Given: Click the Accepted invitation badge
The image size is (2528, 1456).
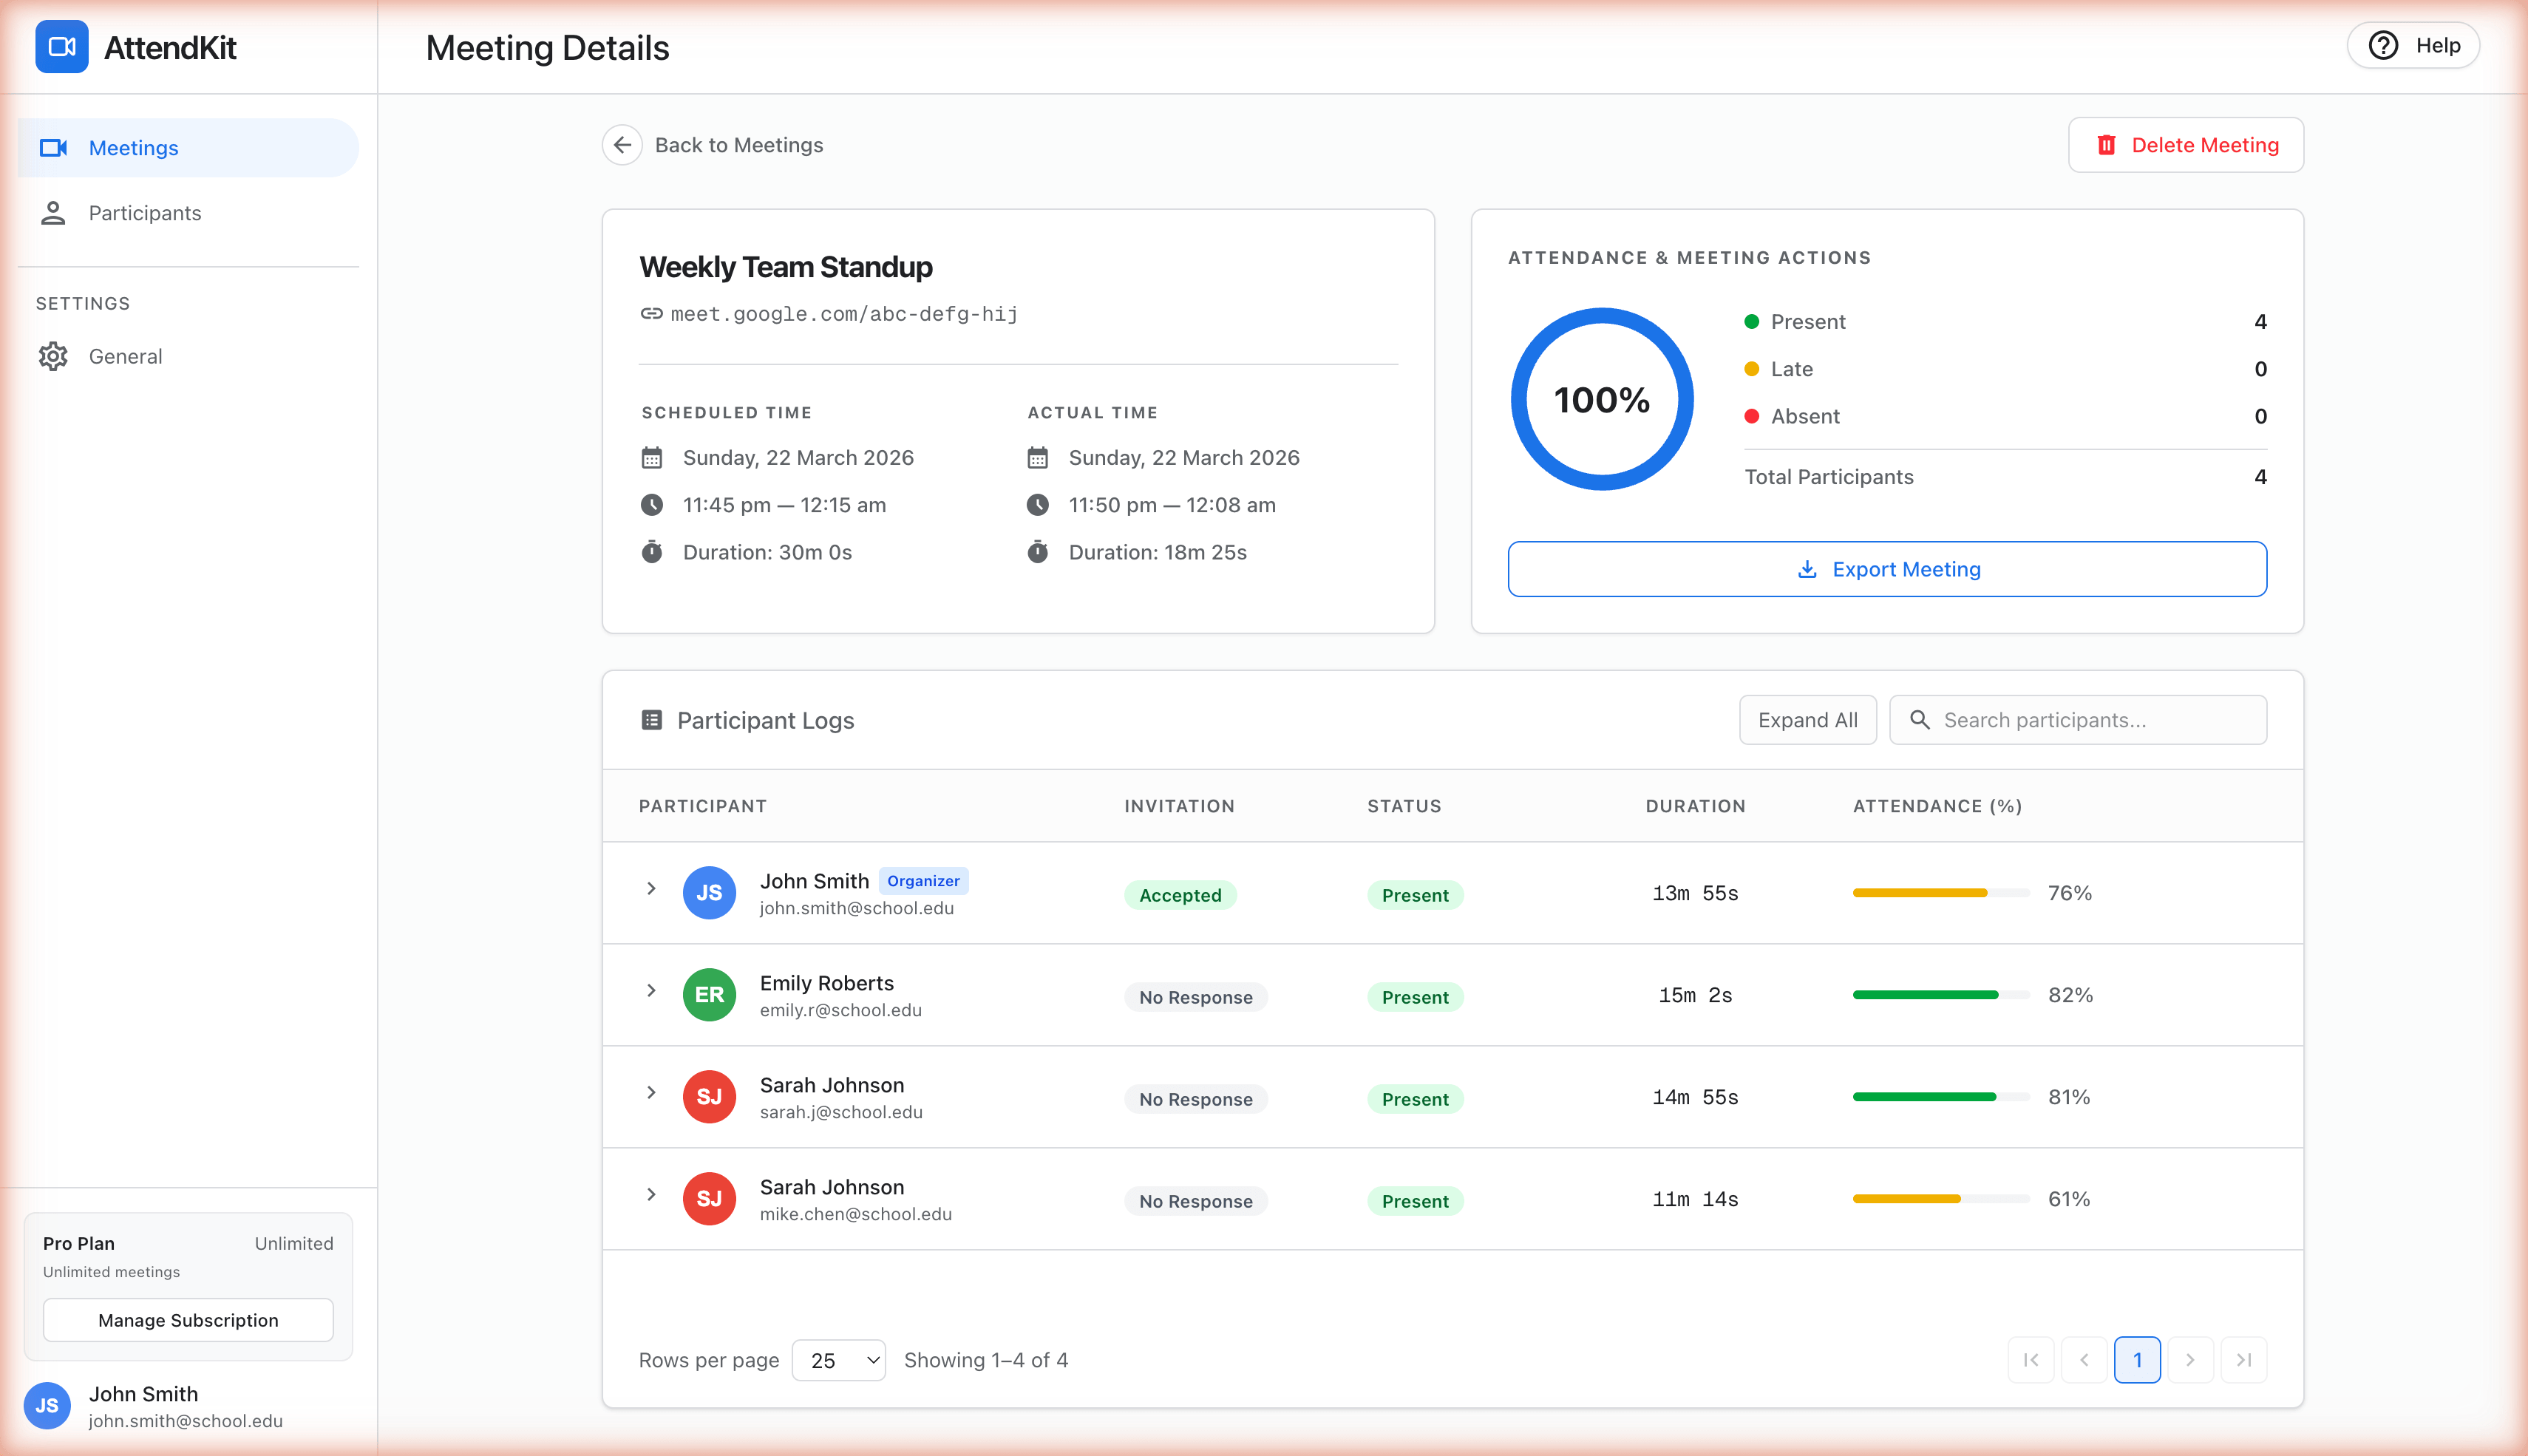Looking at the screenshot, I should point(1180,895).
